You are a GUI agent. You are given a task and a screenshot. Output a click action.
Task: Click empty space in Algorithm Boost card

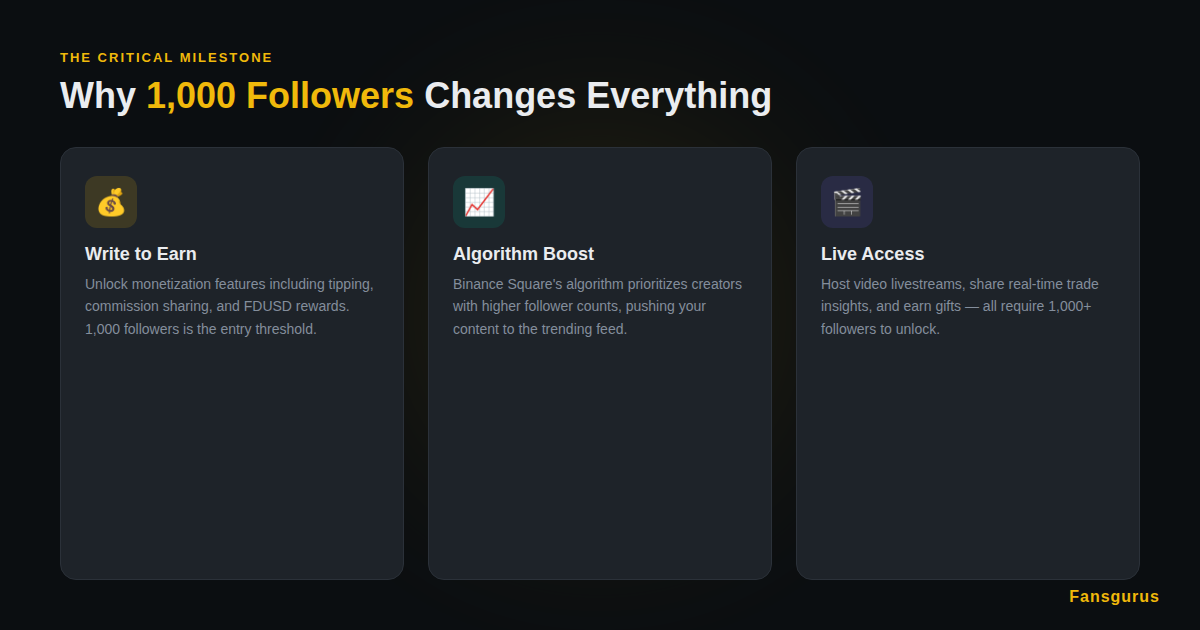pos(600,460)
